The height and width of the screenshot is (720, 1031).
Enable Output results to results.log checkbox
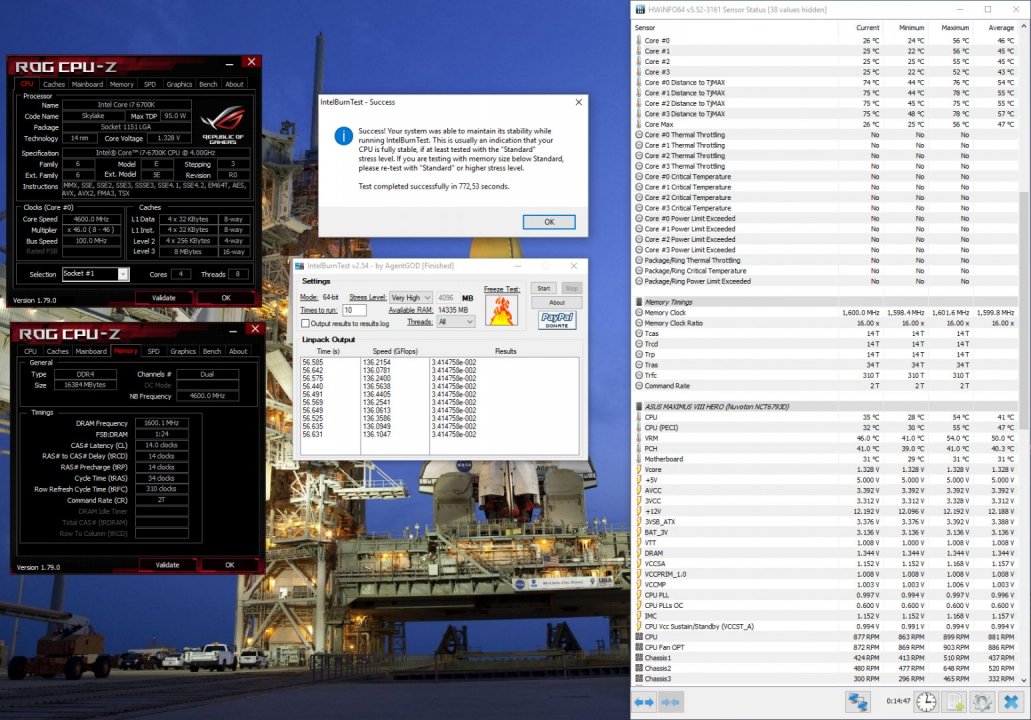coord(305,324)
